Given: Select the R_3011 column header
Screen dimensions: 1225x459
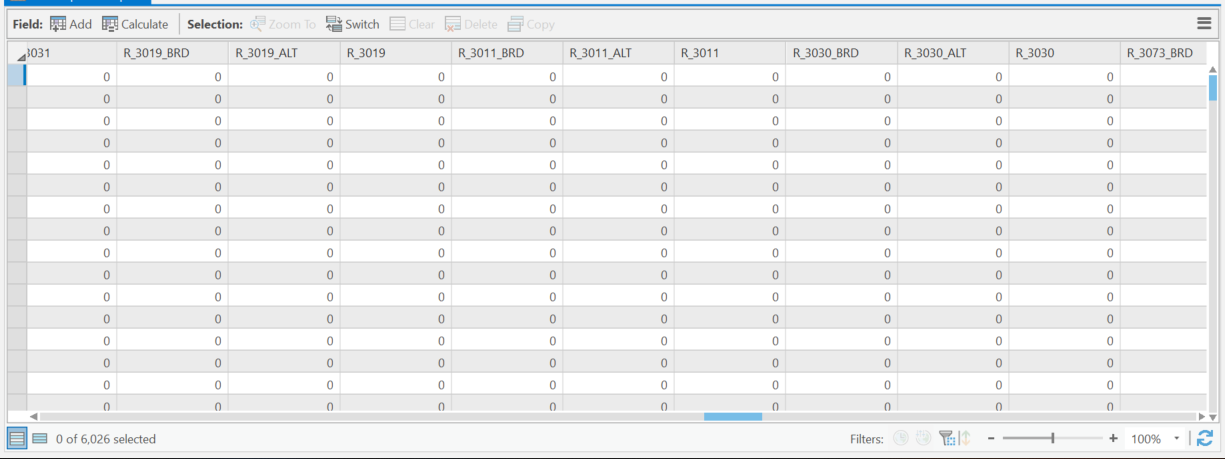Looking at the screenshot, I should pos(730,53).
